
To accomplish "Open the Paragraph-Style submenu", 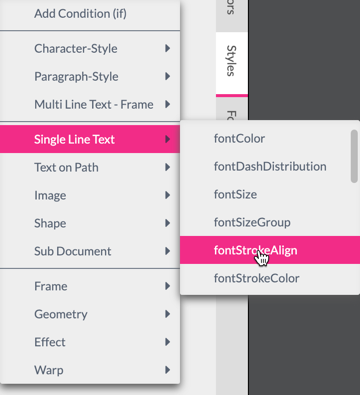I will [90, 76].
